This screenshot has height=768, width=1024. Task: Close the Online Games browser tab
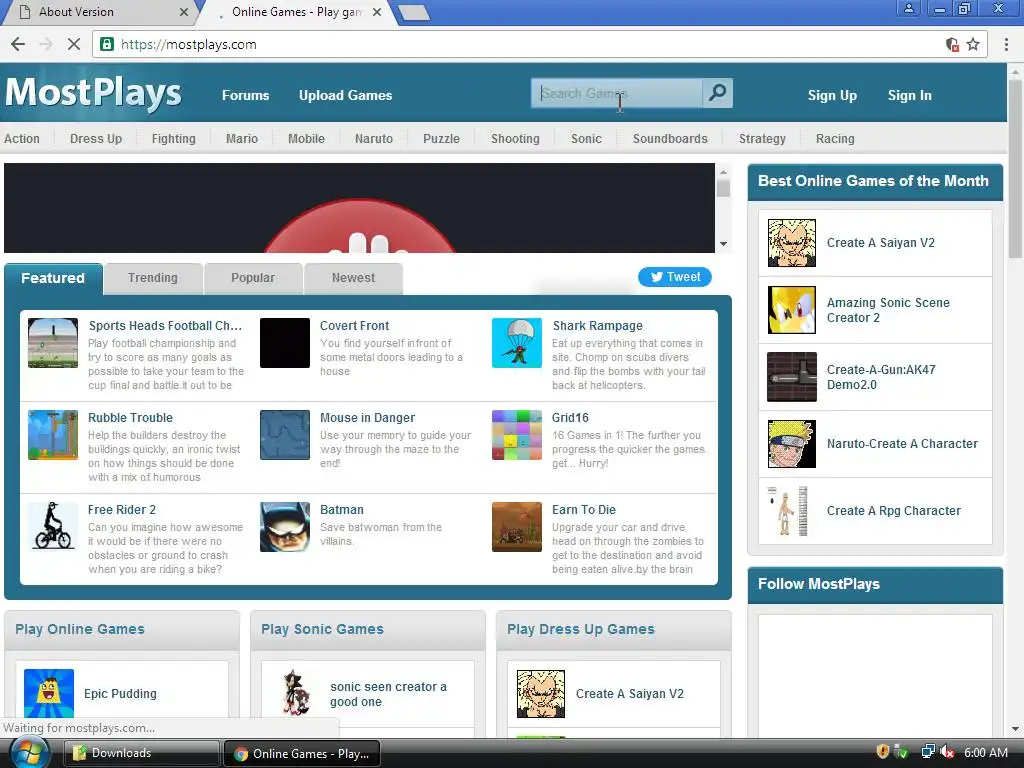pyautogui.click(x=377, y=12)
